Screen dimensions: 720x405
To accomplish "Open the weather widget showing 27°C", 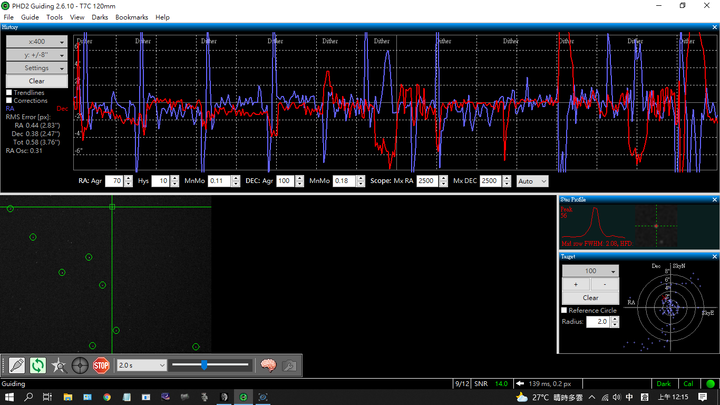I will (549, 397).
